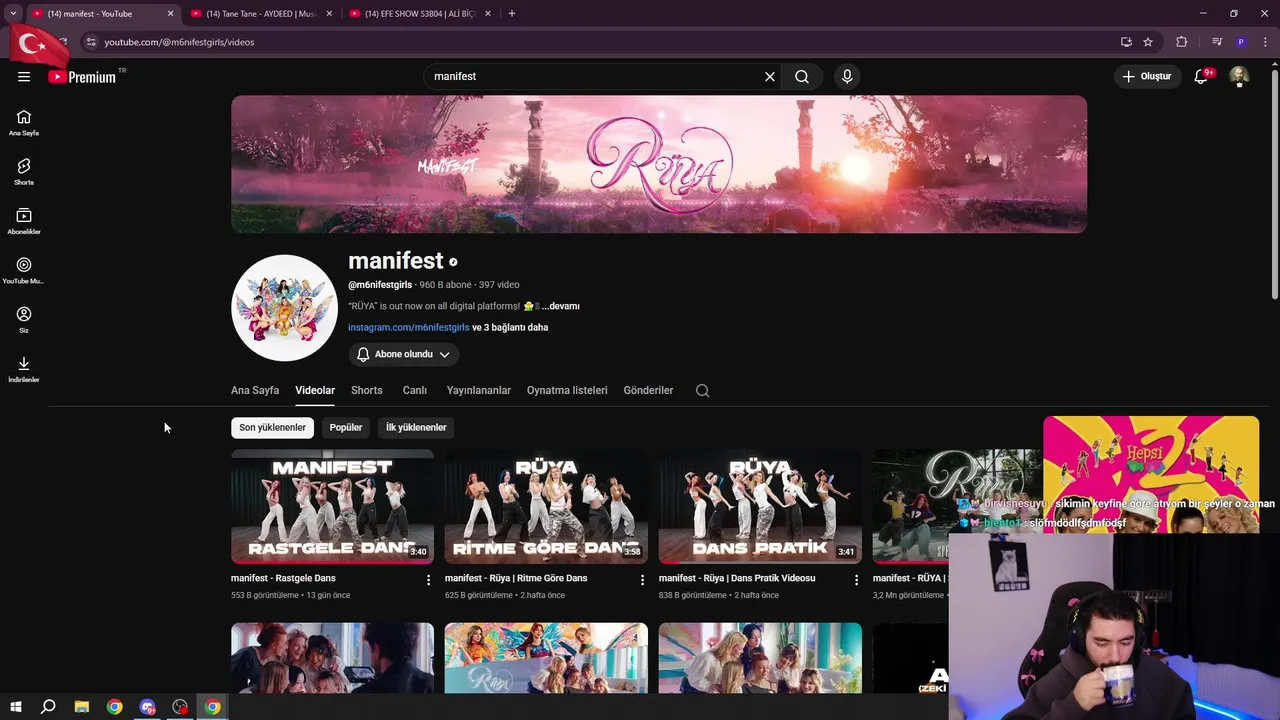This screenshot has width=1280, height=720.
Task: Open Chrome extensions puzzle icon
Action: [1182, 42]
